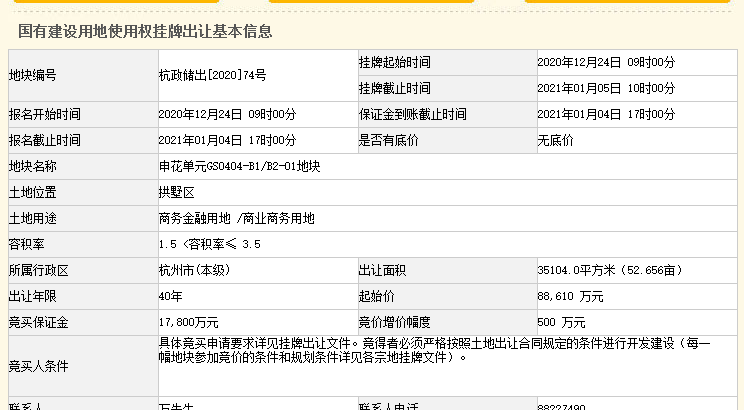Click the 报名截止时间 date value
The height and width of the screenshot is (410, 744).
click(227, 140)
